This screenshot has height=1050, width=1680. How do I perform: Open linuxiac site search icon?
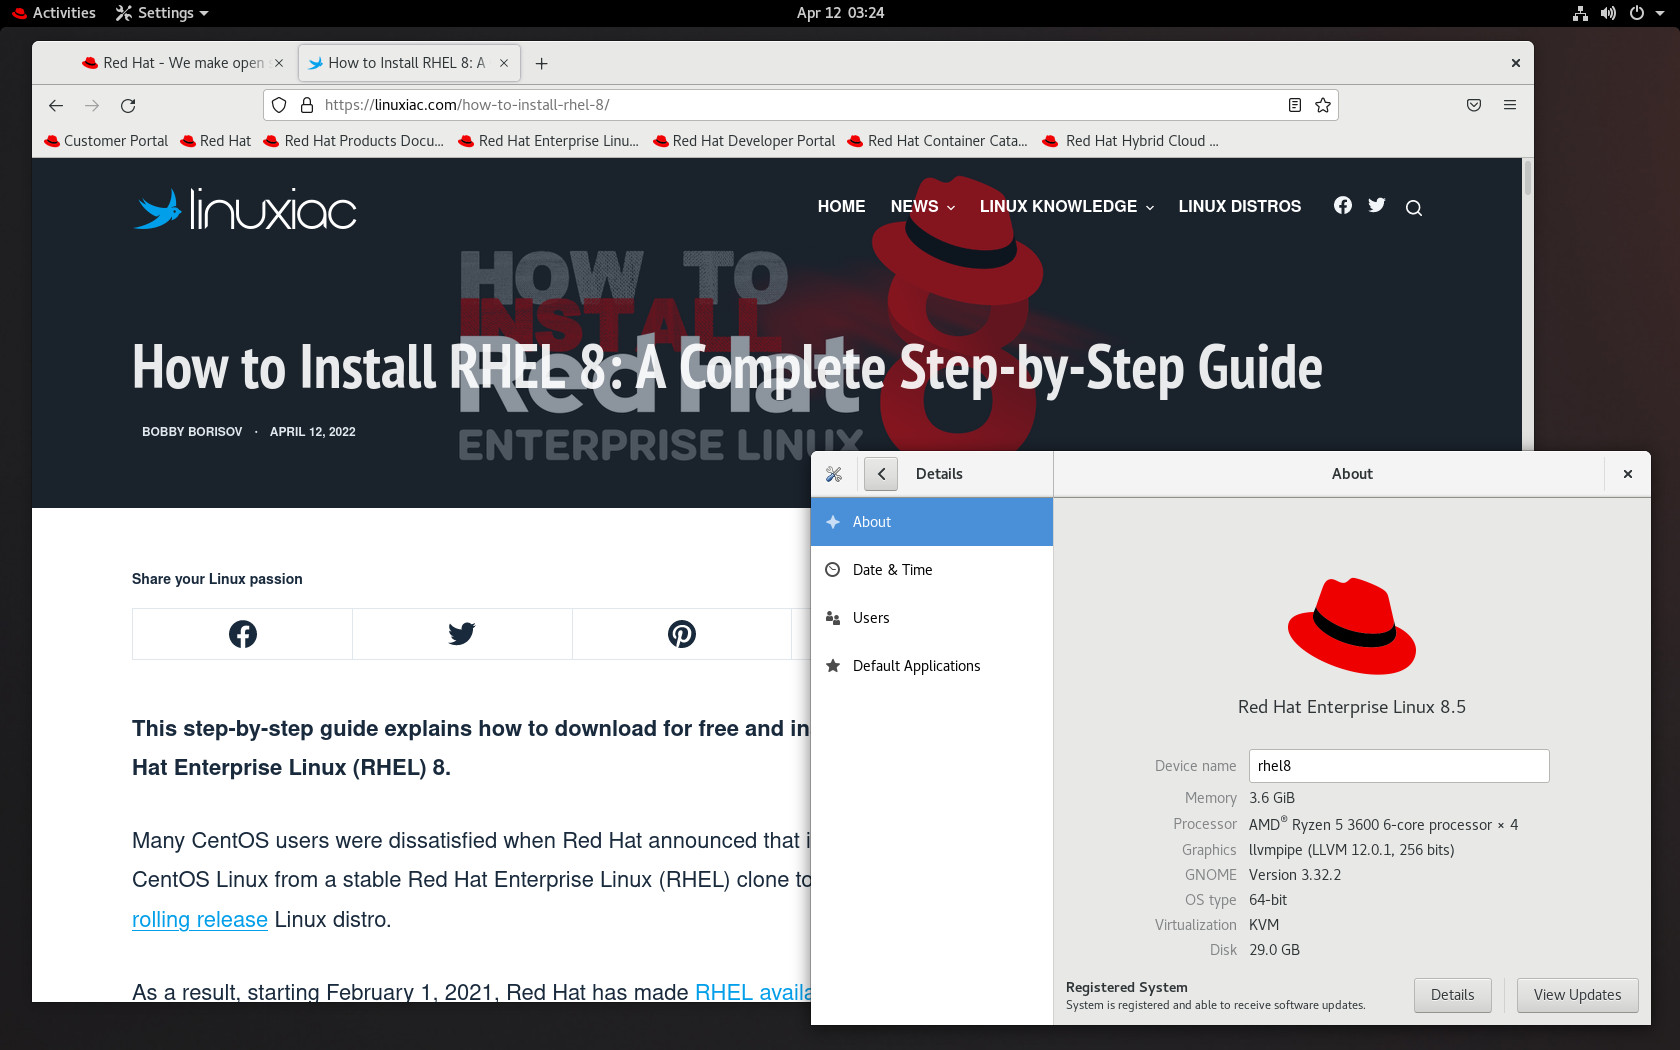tap(1414, 208)
